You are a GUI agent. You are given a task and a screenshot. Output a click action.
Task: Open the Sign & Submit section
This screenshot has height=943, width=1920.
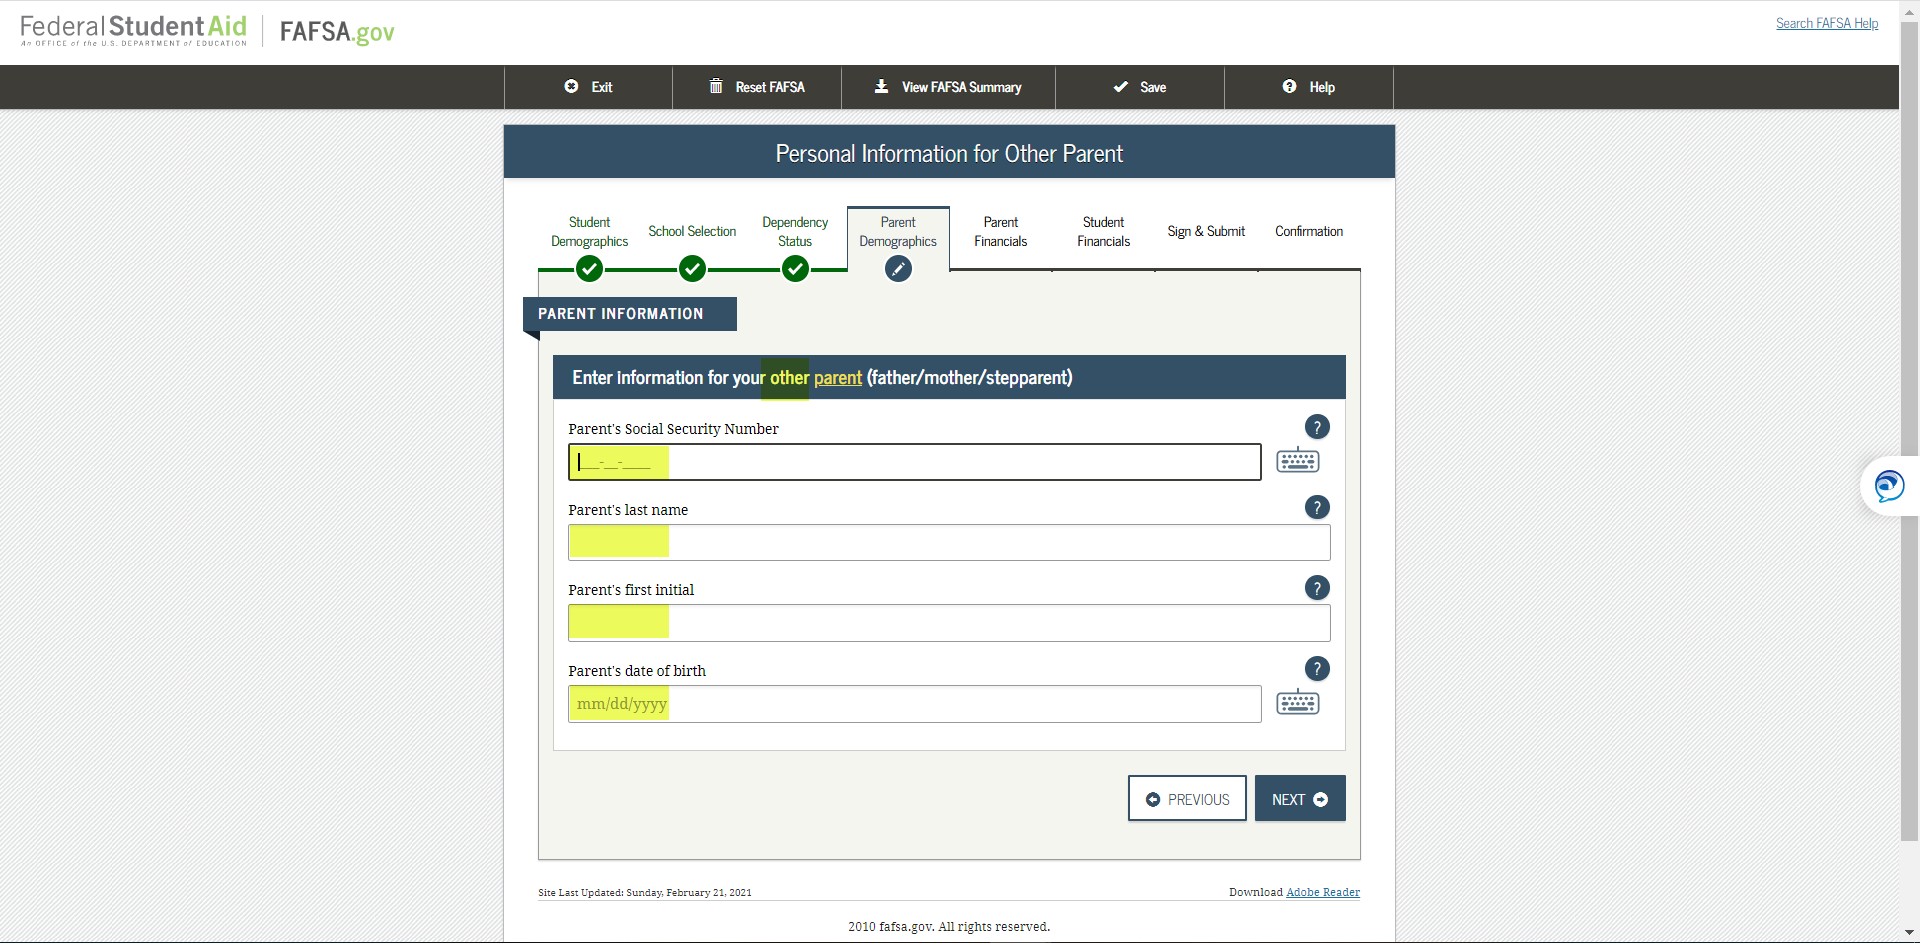coord(1206,231)
